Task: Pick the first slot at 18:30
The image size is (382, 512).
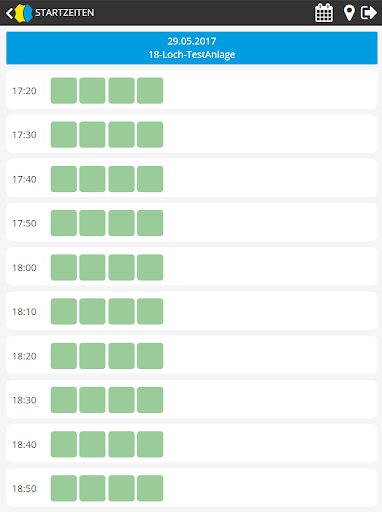Action: pos(64,400)
